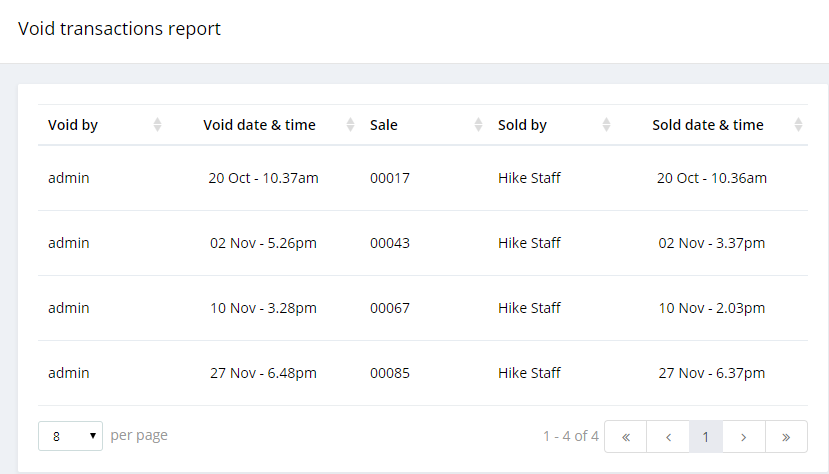Click sort arrows next to Void date & time

pyautogui.click(x=350, y=125)
